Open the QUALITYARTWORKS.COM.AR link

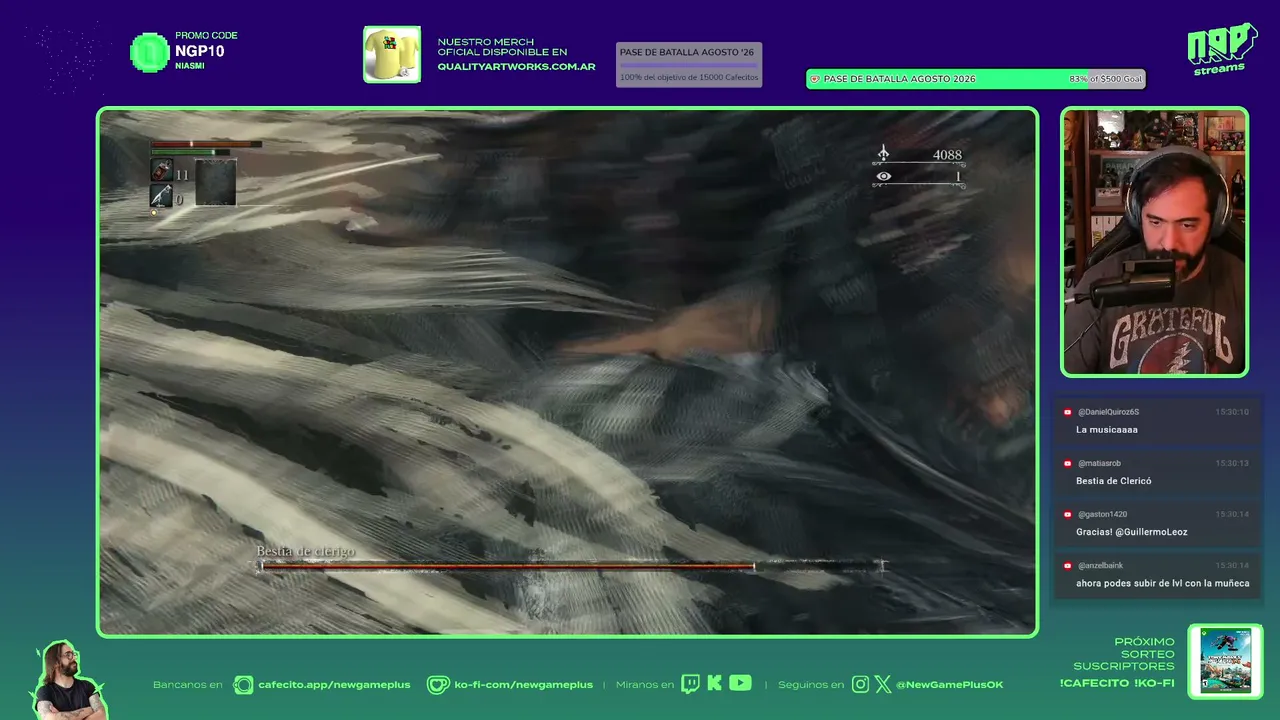coord(516,67)
